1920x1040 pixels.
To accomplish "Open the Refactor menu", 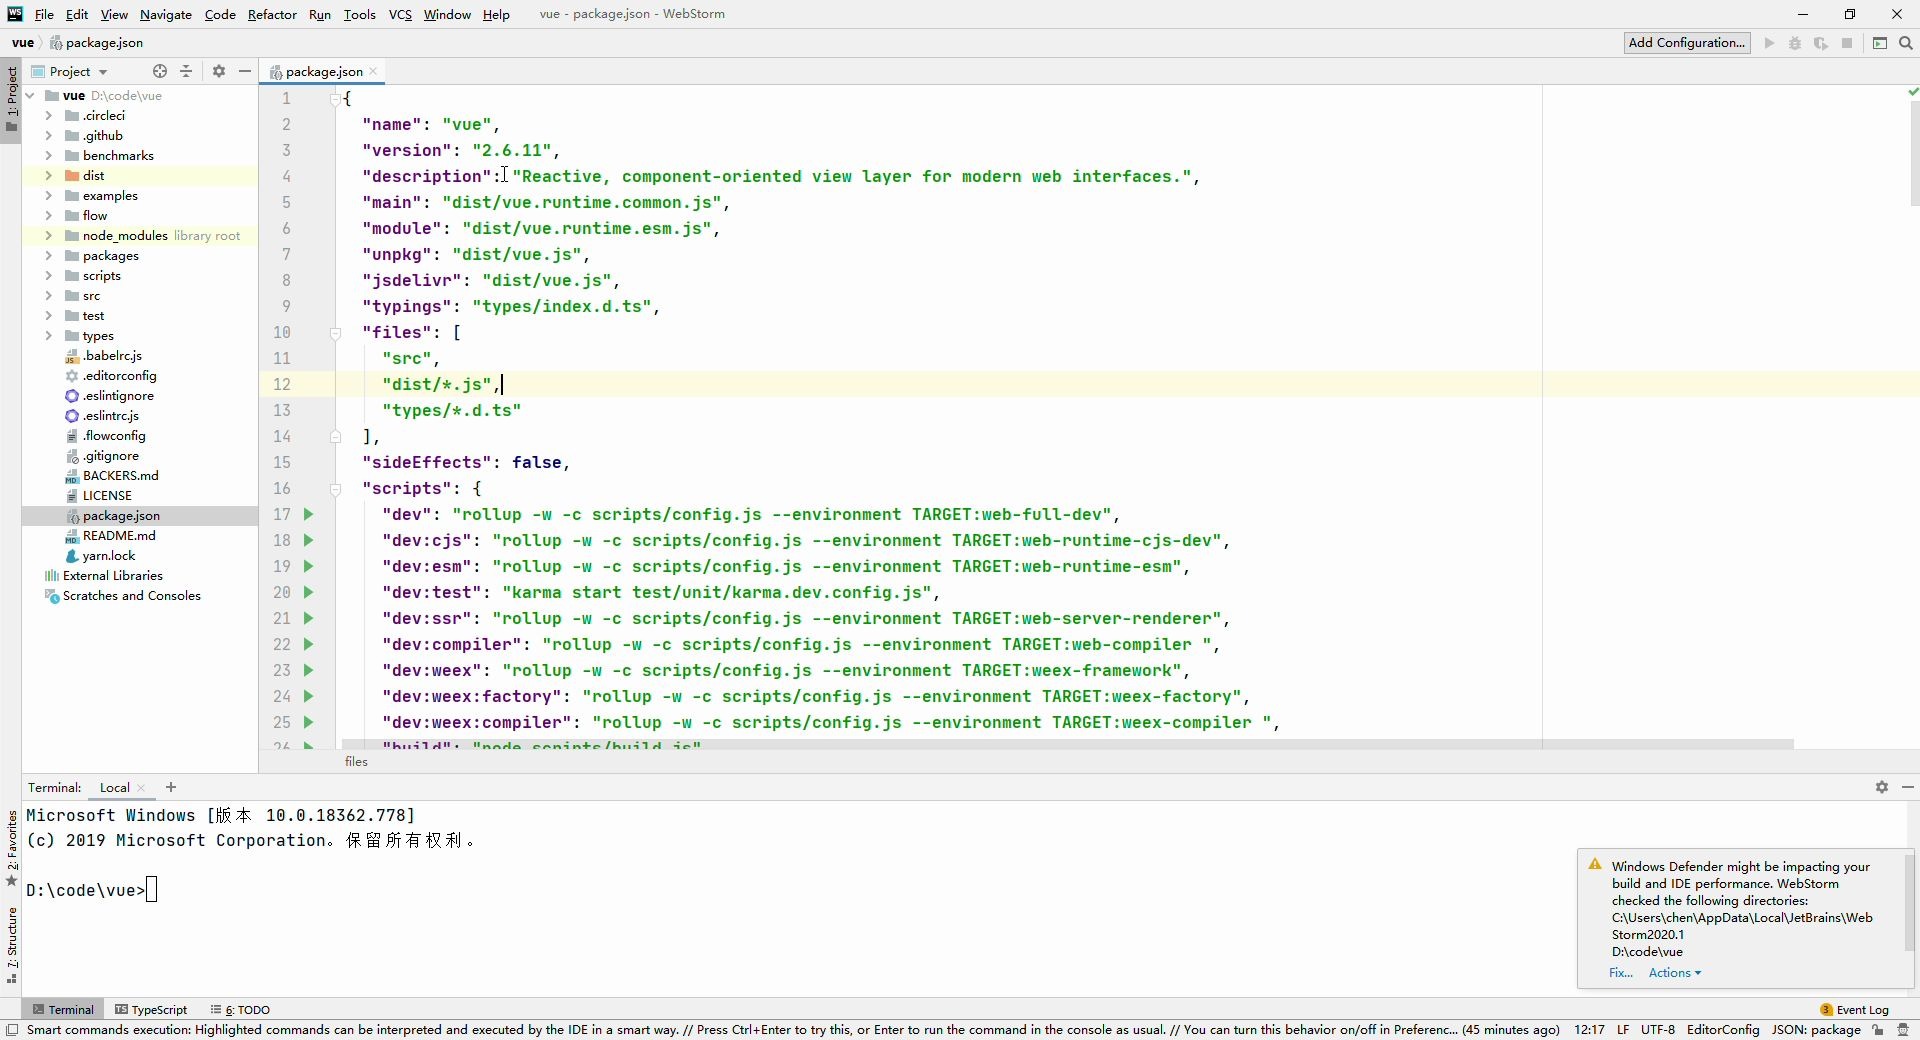I will click(x=272, y=14).
